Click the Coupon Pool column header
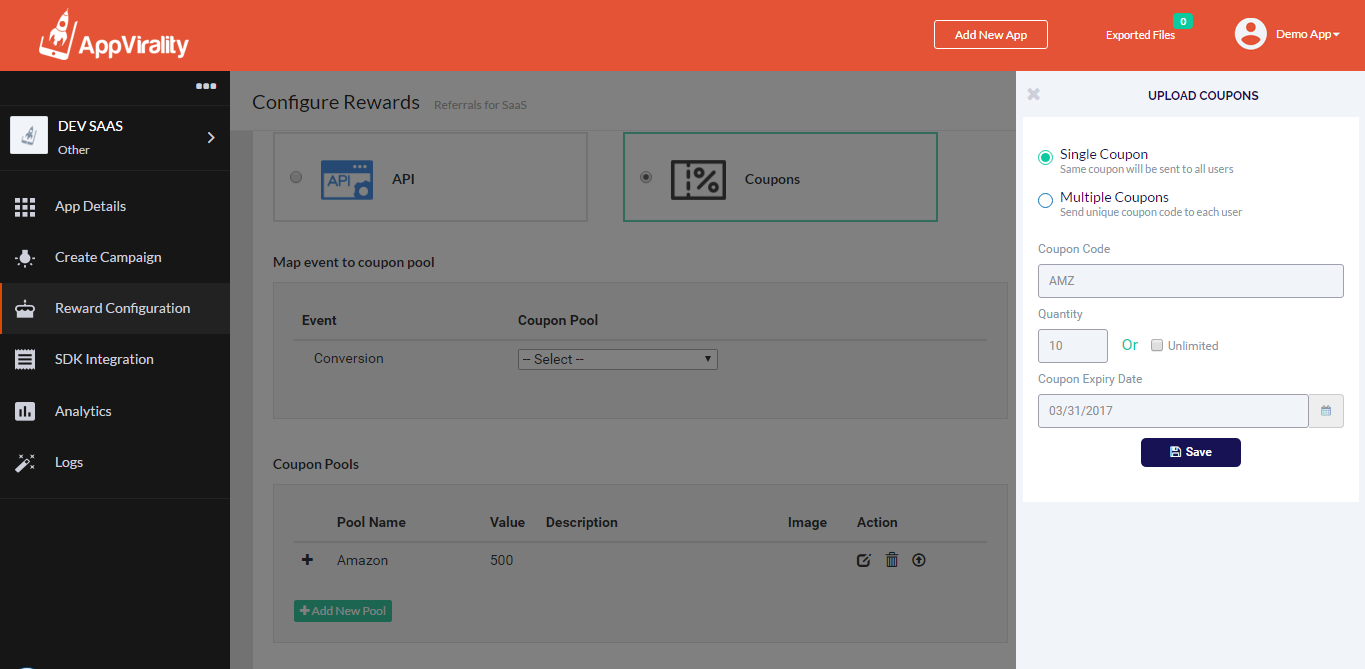The width and height of the screenshot is (1365, 669). (558, 321)
